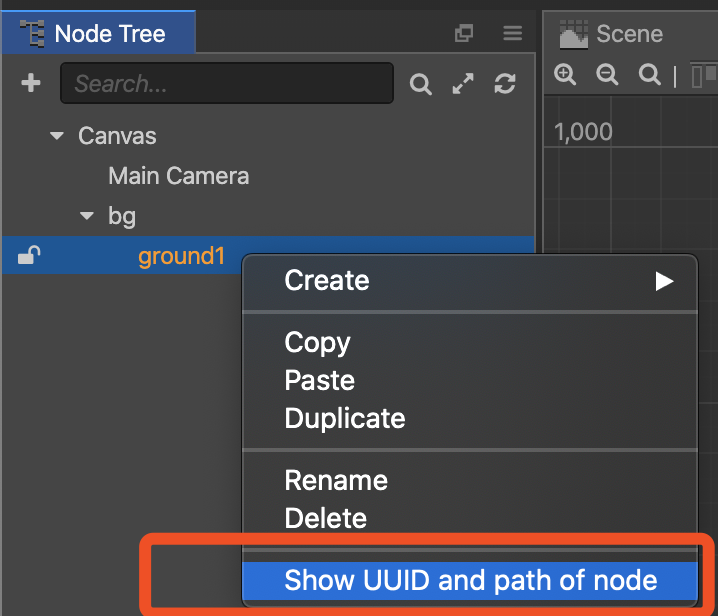
Task: Choose Duplicate from the context menu
Action: coord(344,418)
